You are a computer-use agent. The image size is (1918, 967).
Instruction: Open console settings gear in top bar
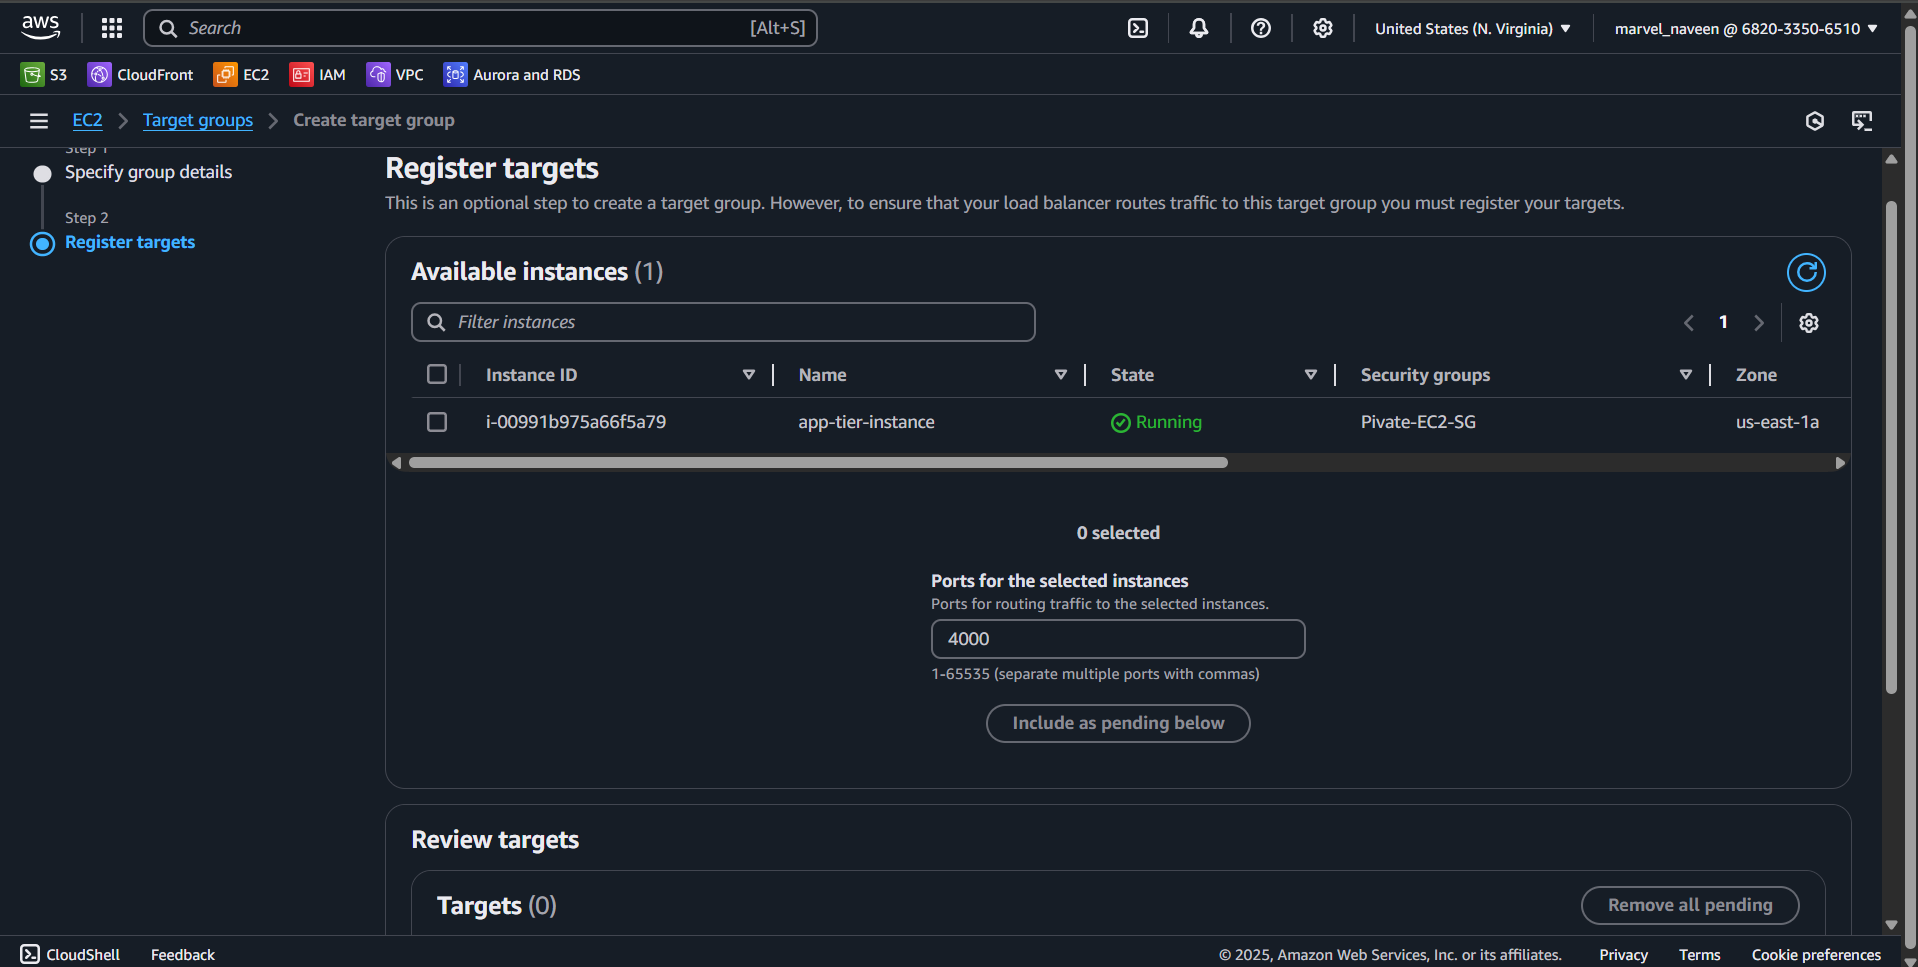pyautogui.click(x=1323, y=28)
